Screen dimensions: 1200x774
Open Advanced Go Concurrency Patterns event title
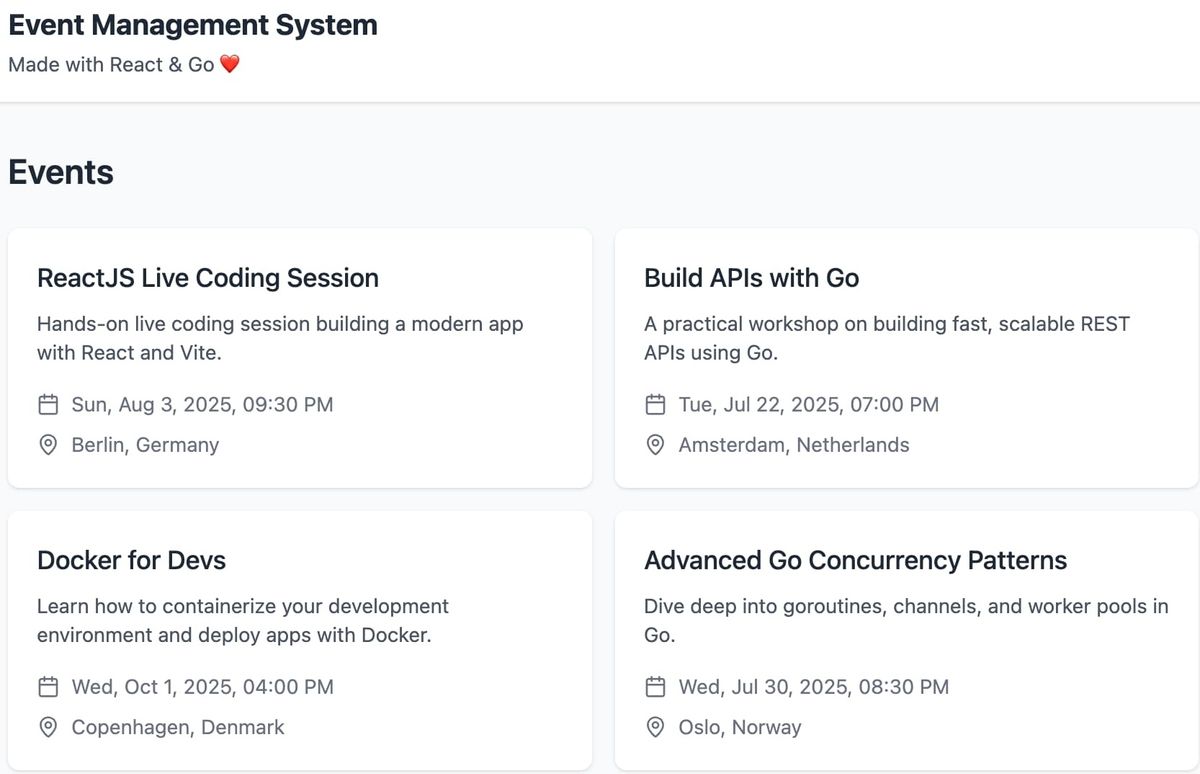coord(855,560)
